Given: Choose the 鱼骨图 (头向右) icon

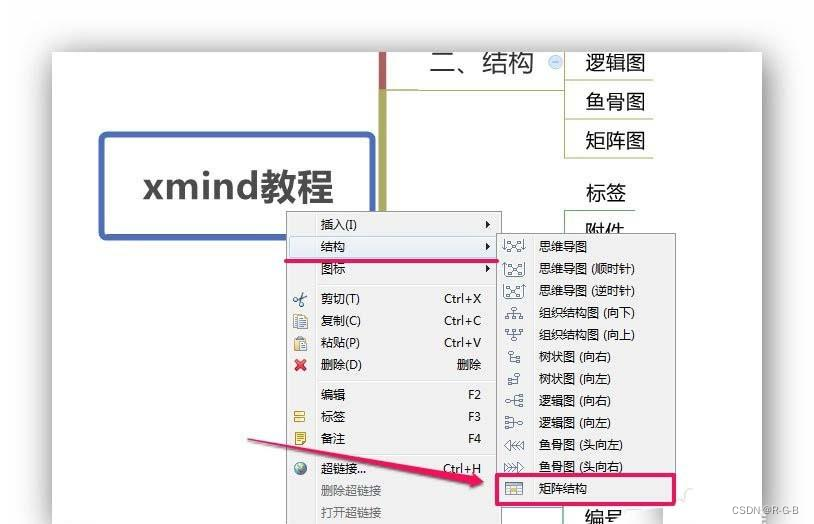Looking at the screenshot, I should [x=514, y=467].
